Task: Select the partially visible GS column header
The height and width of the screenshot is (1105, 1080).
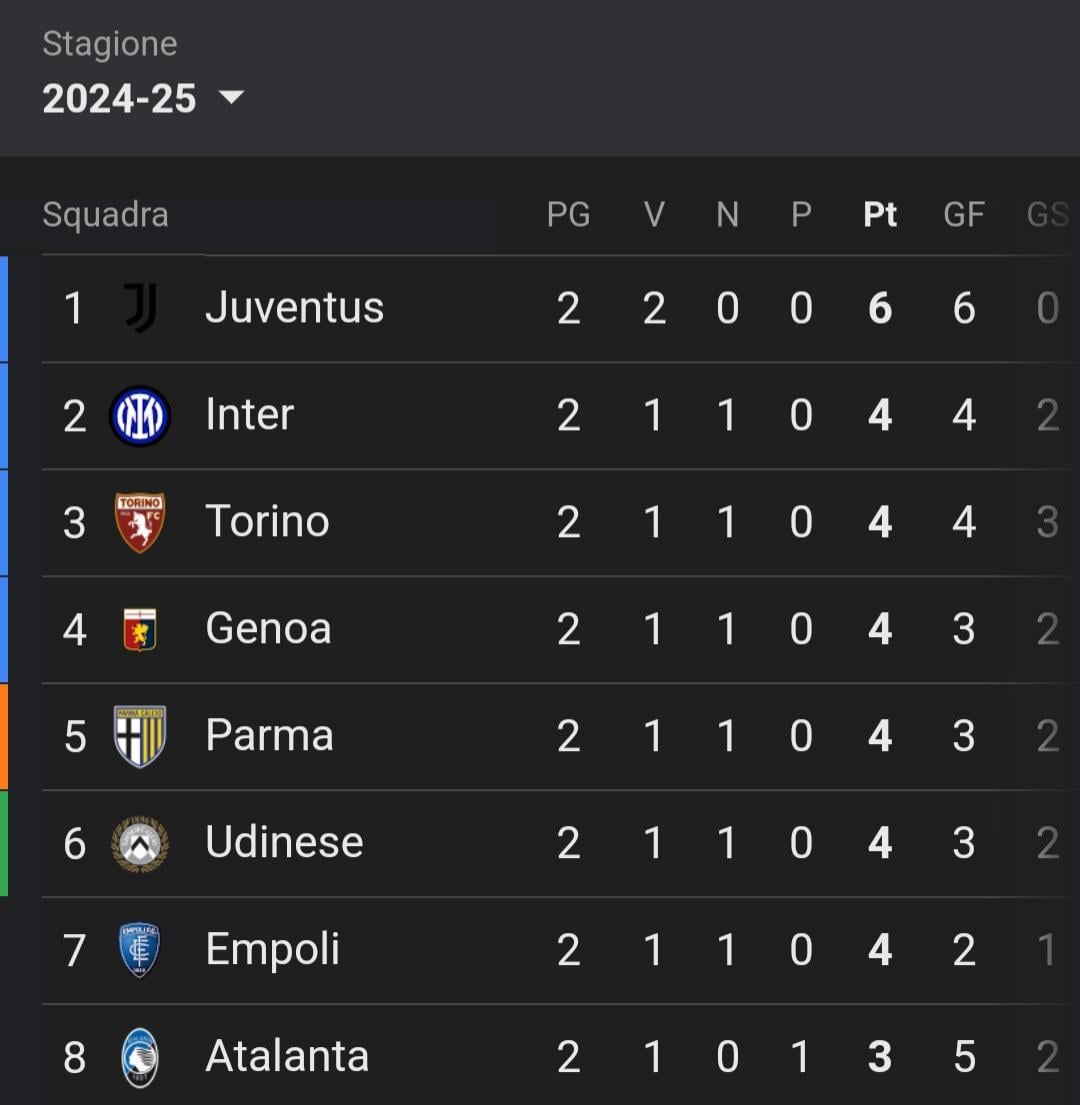Action: pyautogui.click(x=1048, y=214)
